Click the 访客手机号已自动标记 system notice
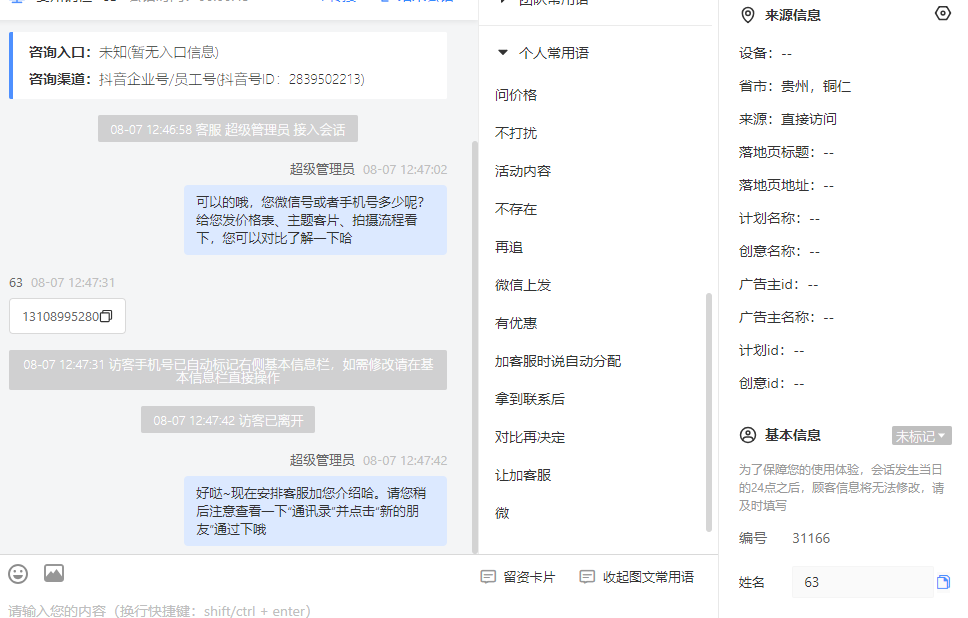 [x=228, y=370]
